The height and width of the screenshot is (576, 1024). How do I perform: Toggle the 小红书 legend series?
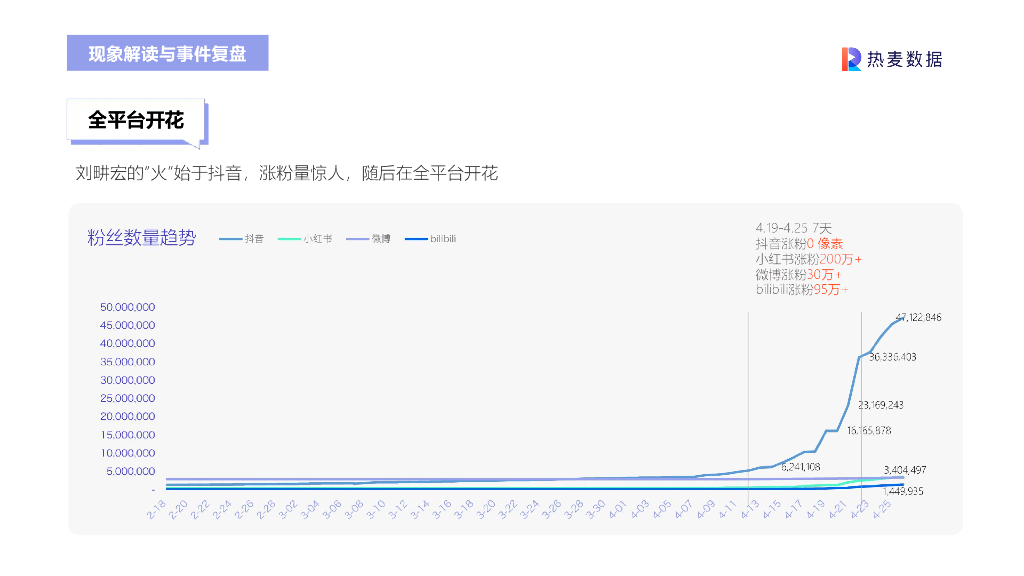click(x=304, y=238)
